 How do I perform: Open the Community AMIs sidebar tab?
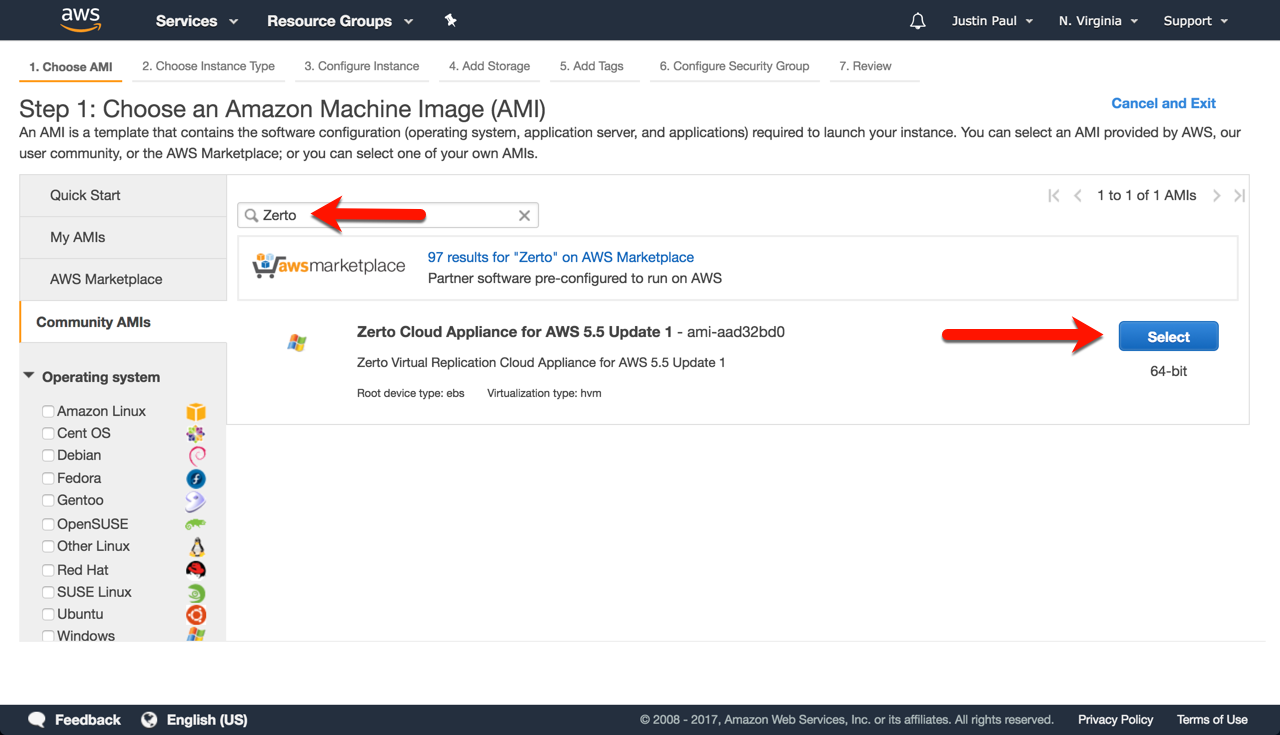123,322
